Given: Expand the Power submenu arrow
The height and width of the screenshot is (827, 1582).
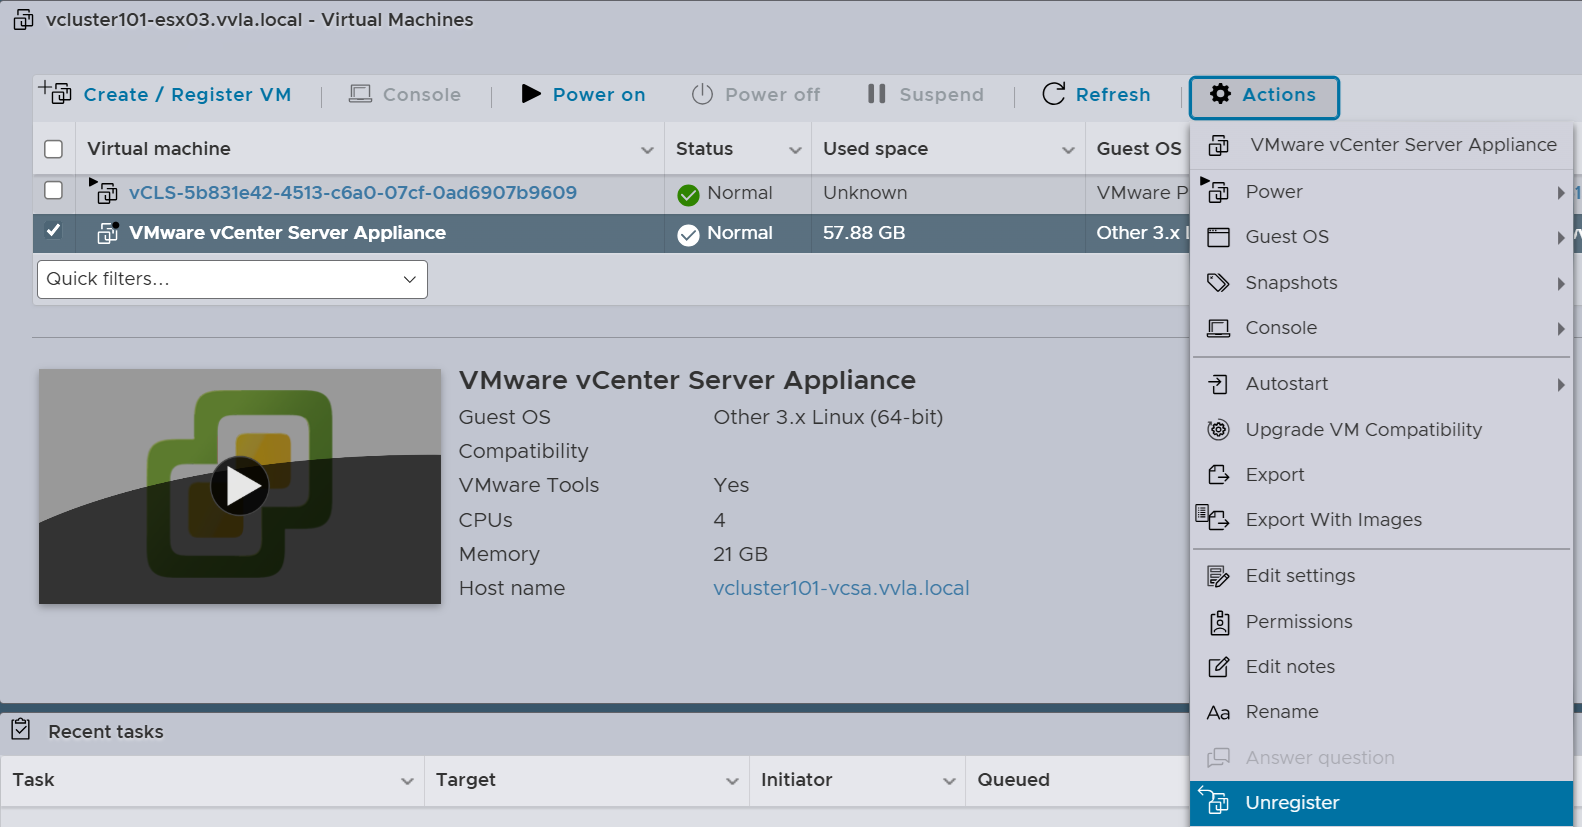Looking at the screenshot, I should (x=1560, y=192).
